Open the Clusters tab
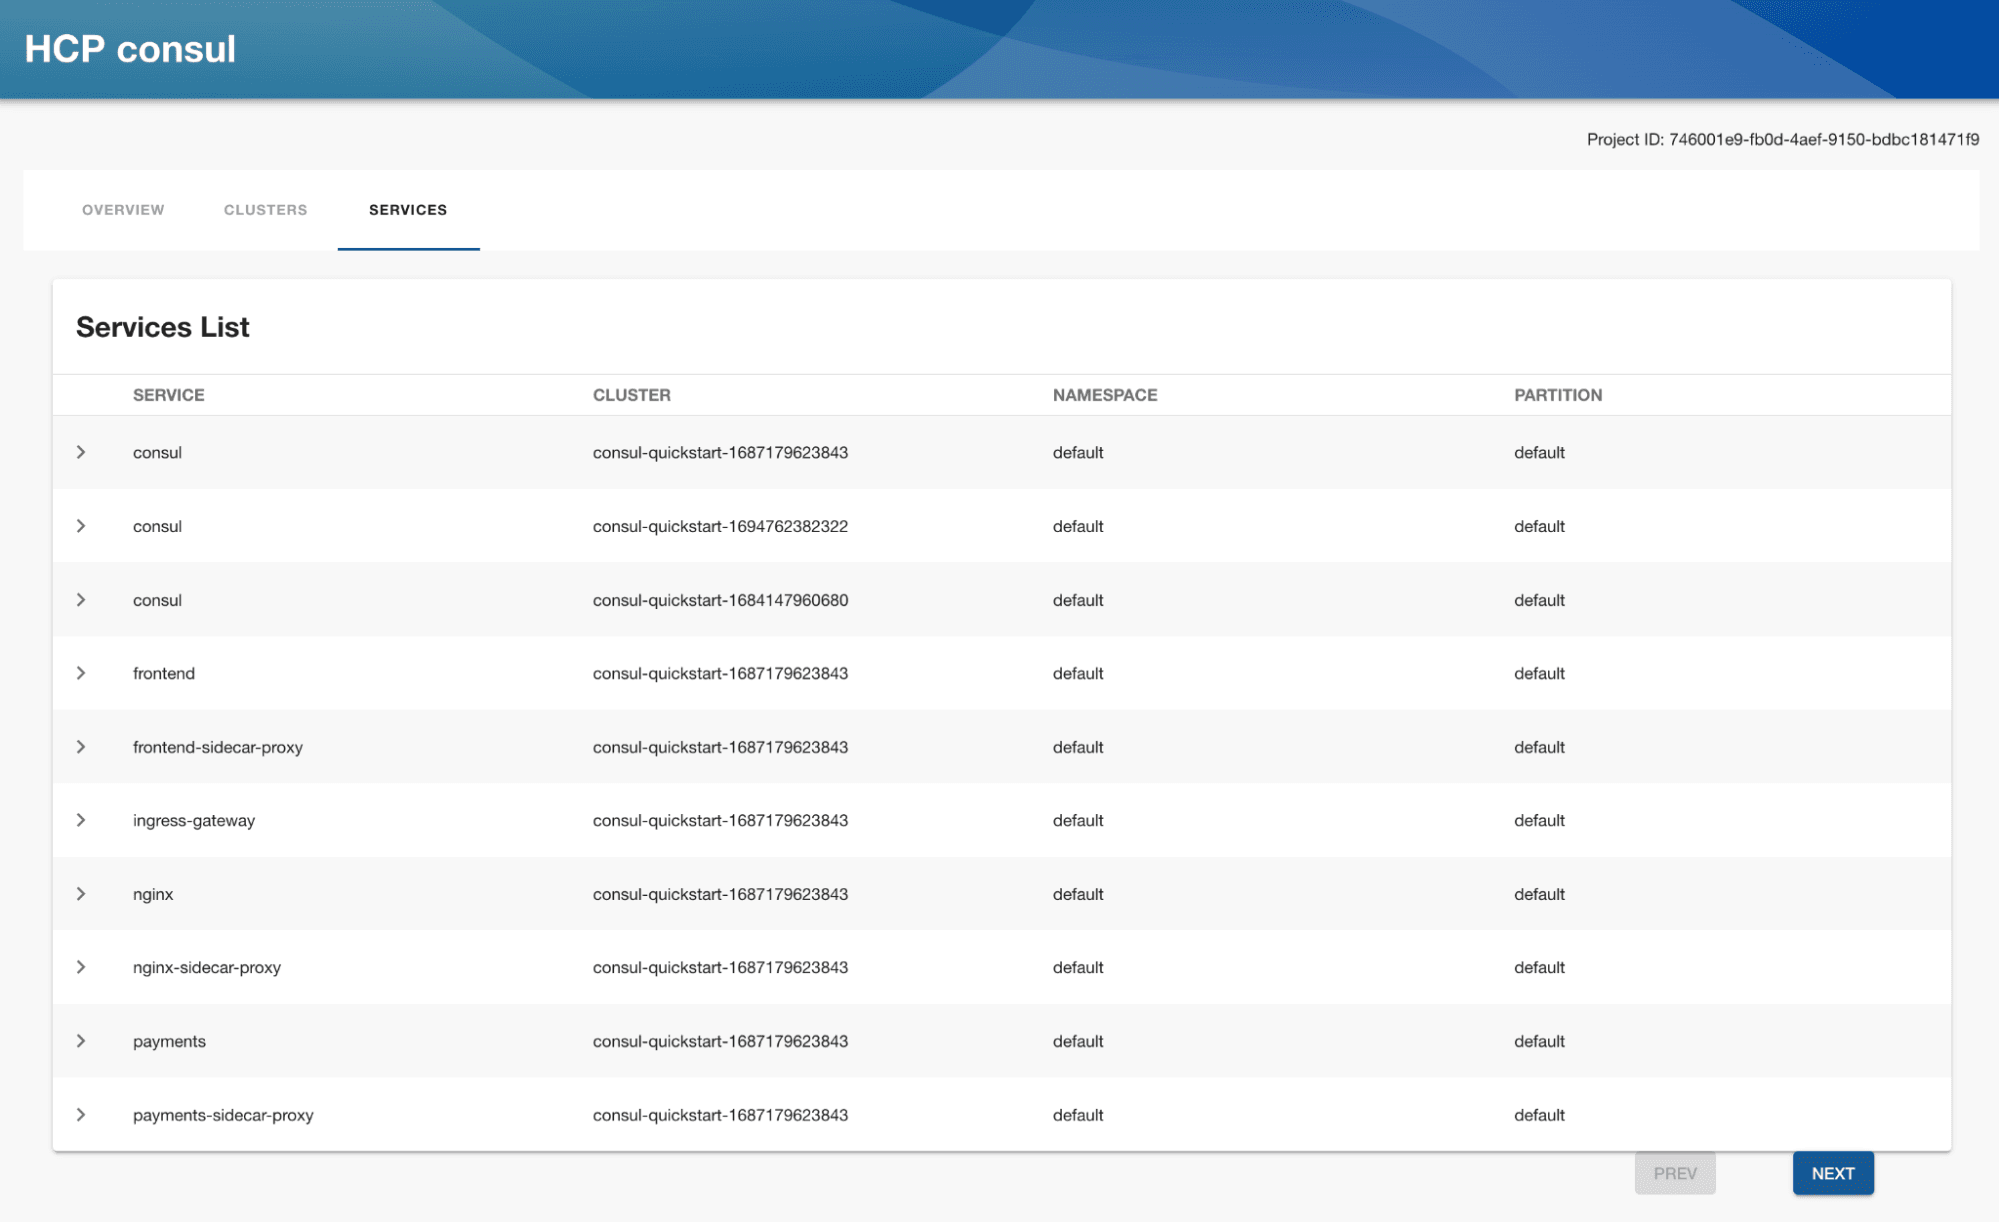Viewport: 1999px width, 1223px height. click(x=265, y=210)
